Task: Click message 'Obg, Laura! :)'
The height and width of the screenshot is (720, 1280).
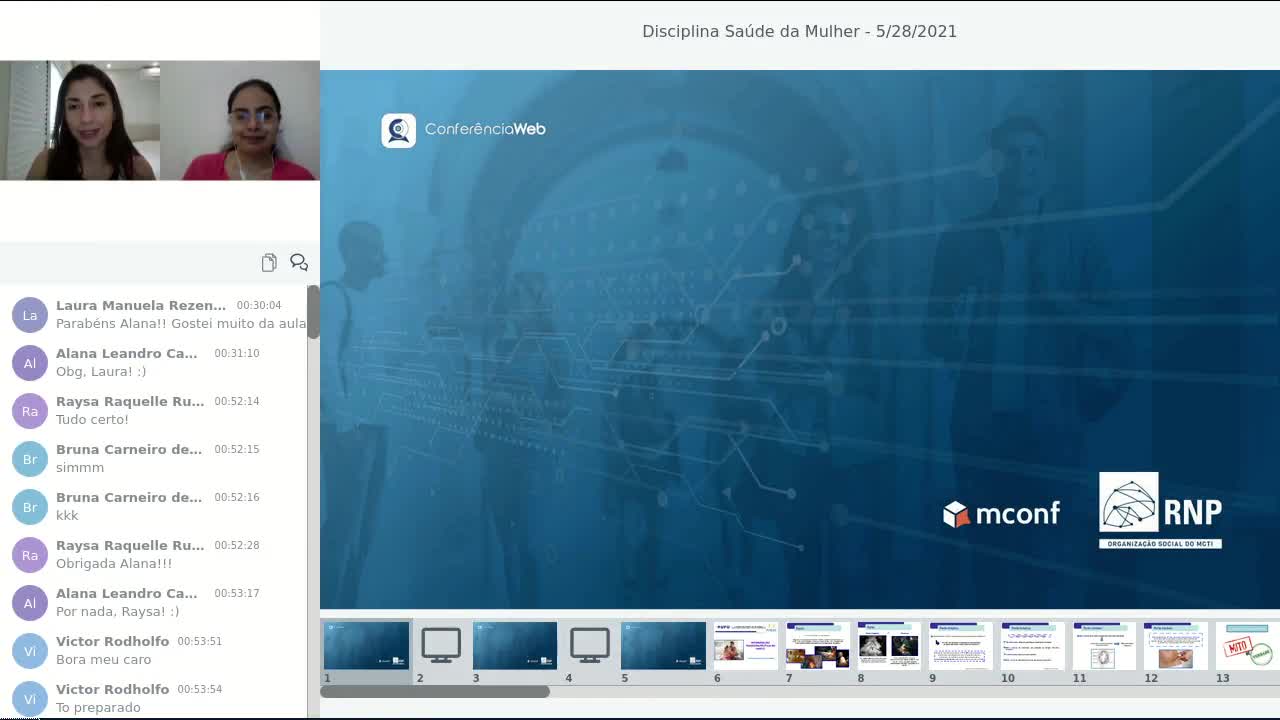Action: [x=101, y=372]
